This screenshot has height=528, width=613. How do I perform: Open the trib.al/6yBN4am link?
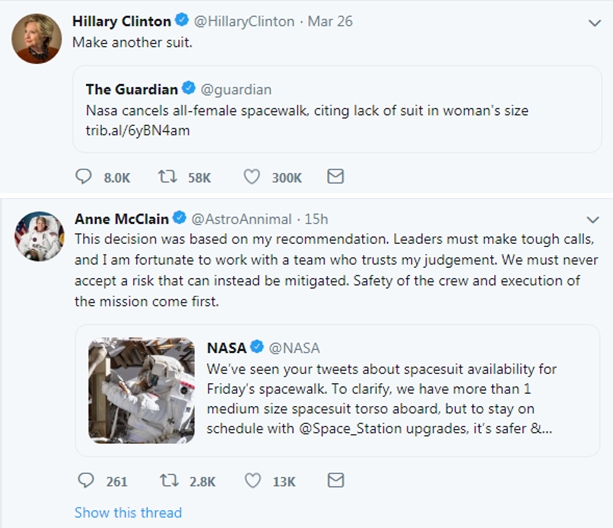[x=133, y=129]
